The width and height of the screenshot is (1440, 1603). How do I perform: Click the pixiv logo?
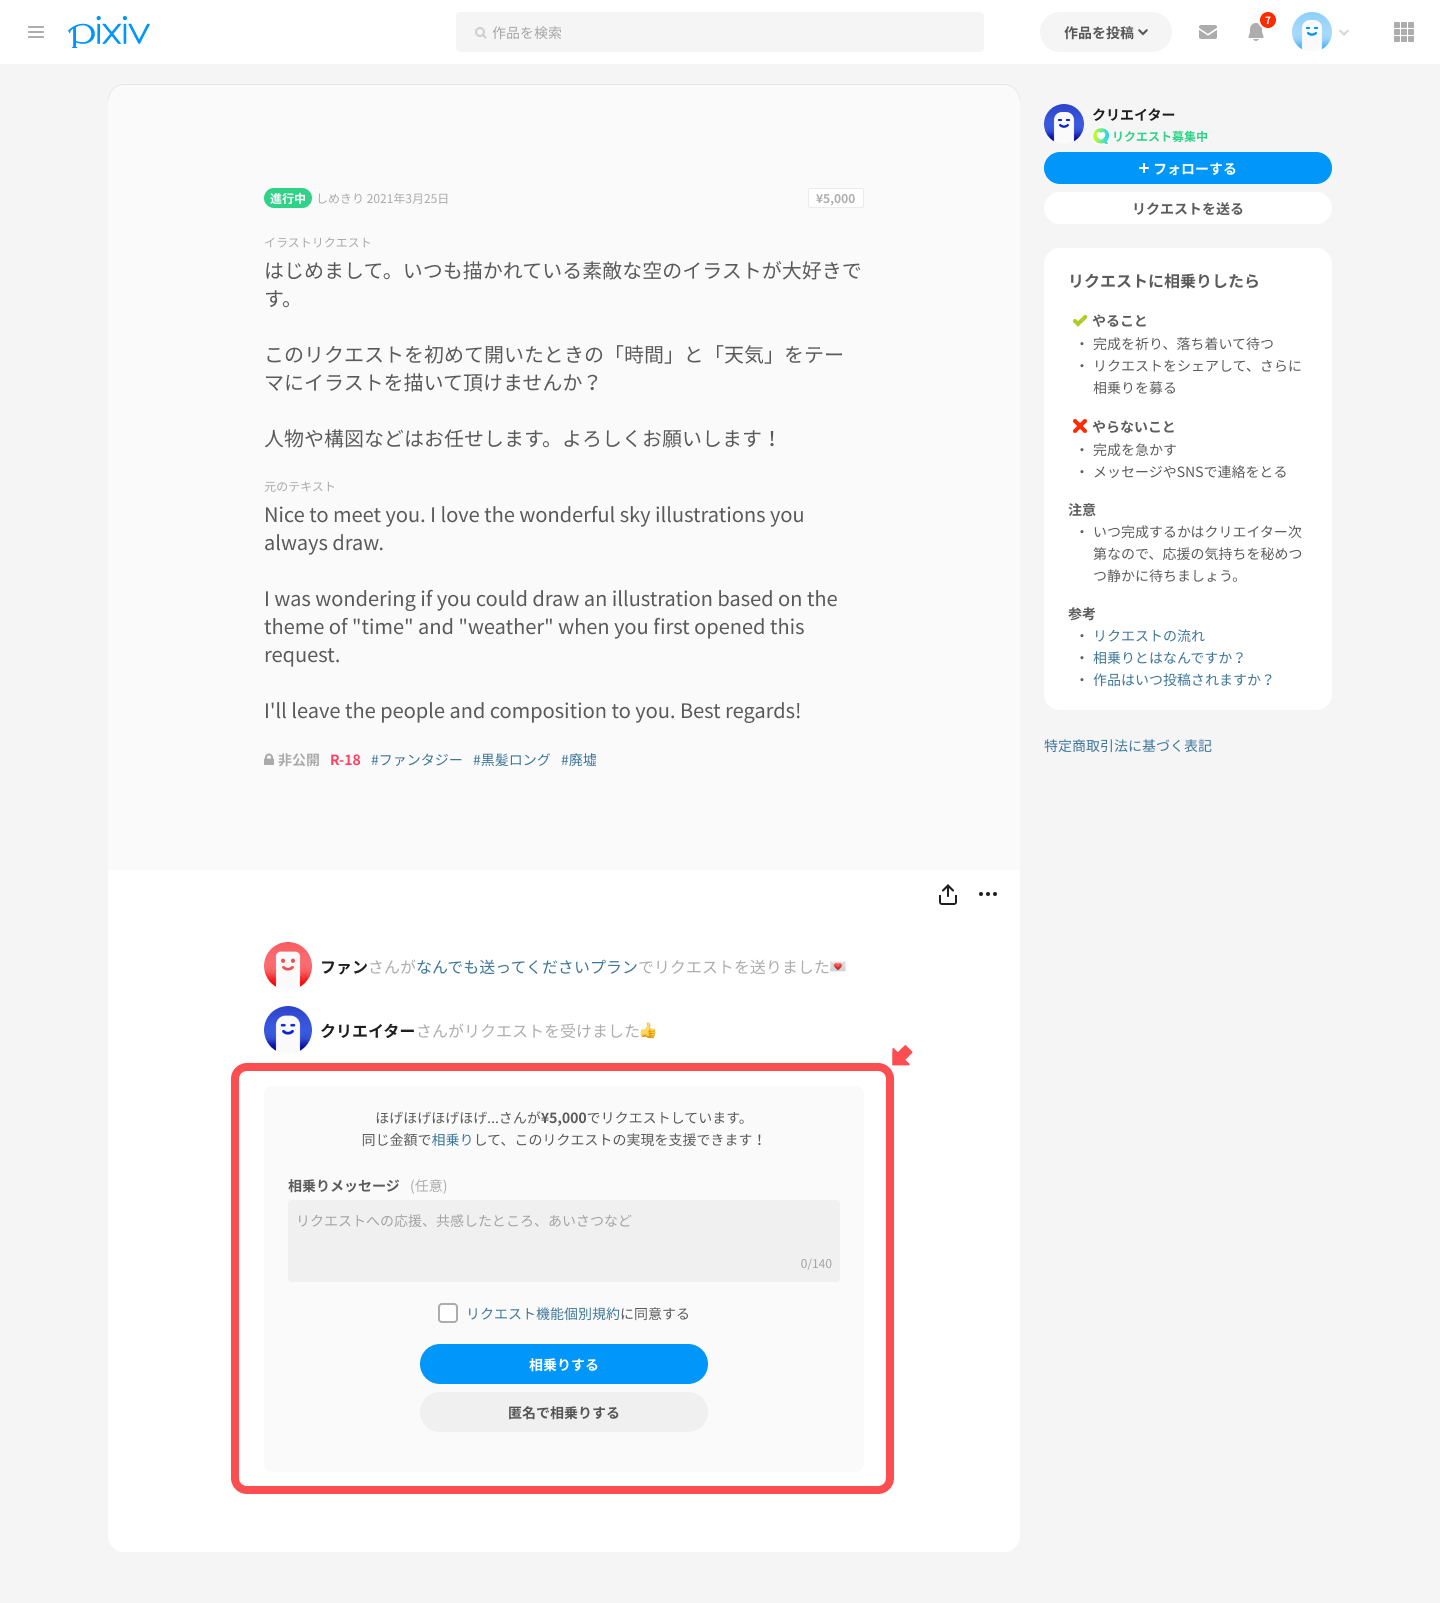point(109,32)
